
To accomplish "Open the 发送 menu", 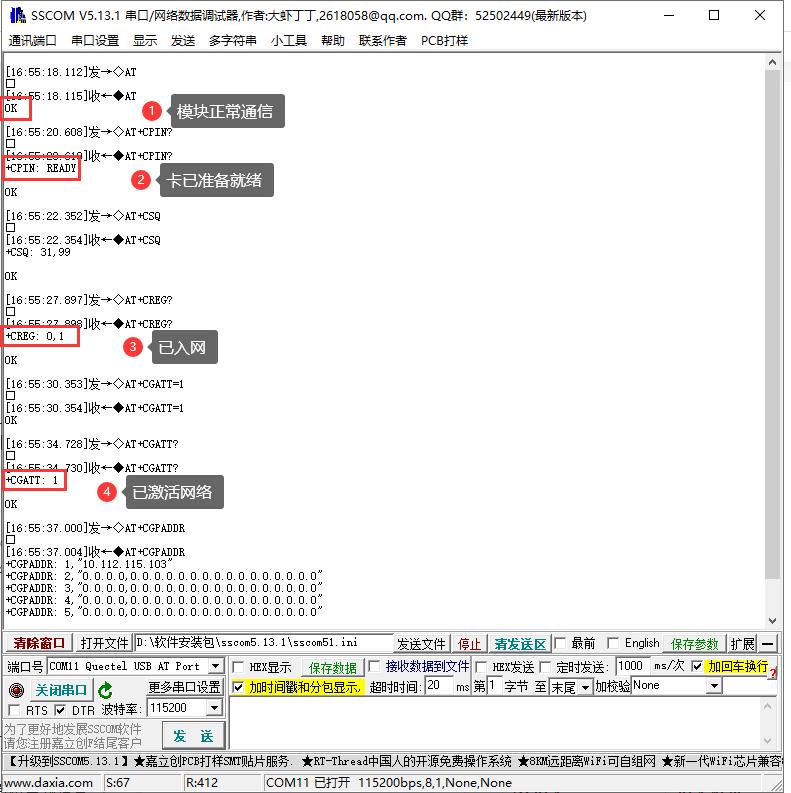I will (x=183, y=40).
